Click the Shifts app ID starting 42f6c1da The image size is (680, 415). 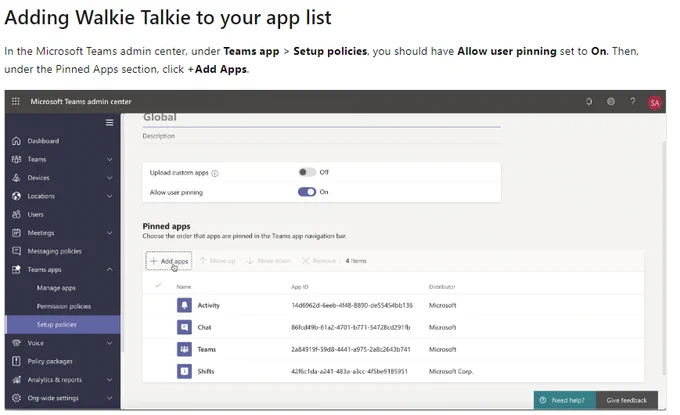pos(349,371)
